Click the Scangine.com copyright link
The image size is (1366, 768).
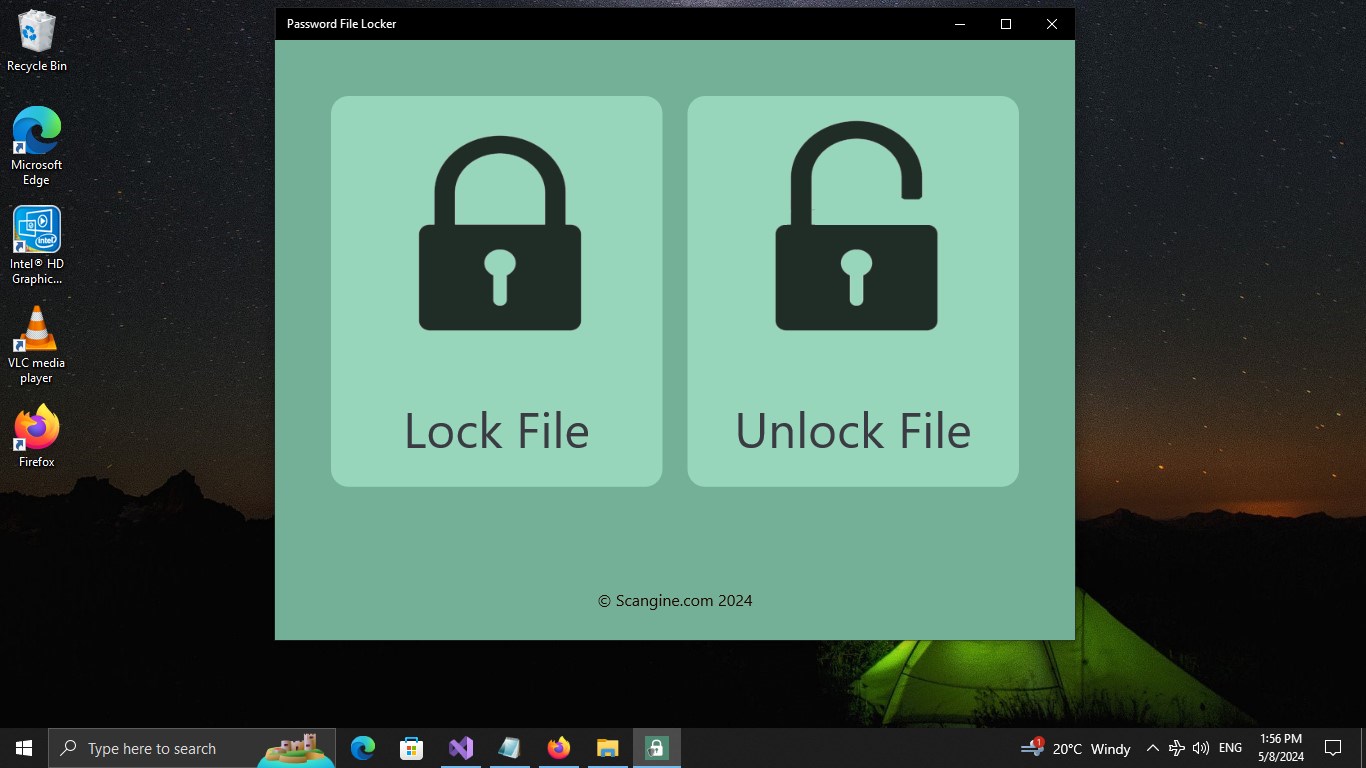pyautogui.click(x=674, y=600)
